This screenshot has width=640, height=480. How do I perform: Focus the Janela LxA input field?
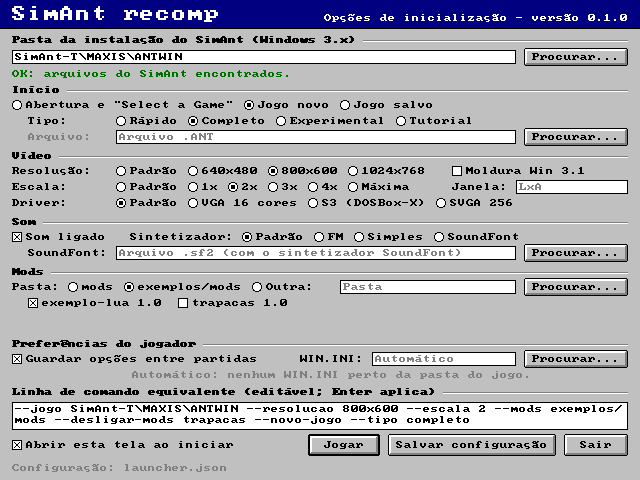571,187
